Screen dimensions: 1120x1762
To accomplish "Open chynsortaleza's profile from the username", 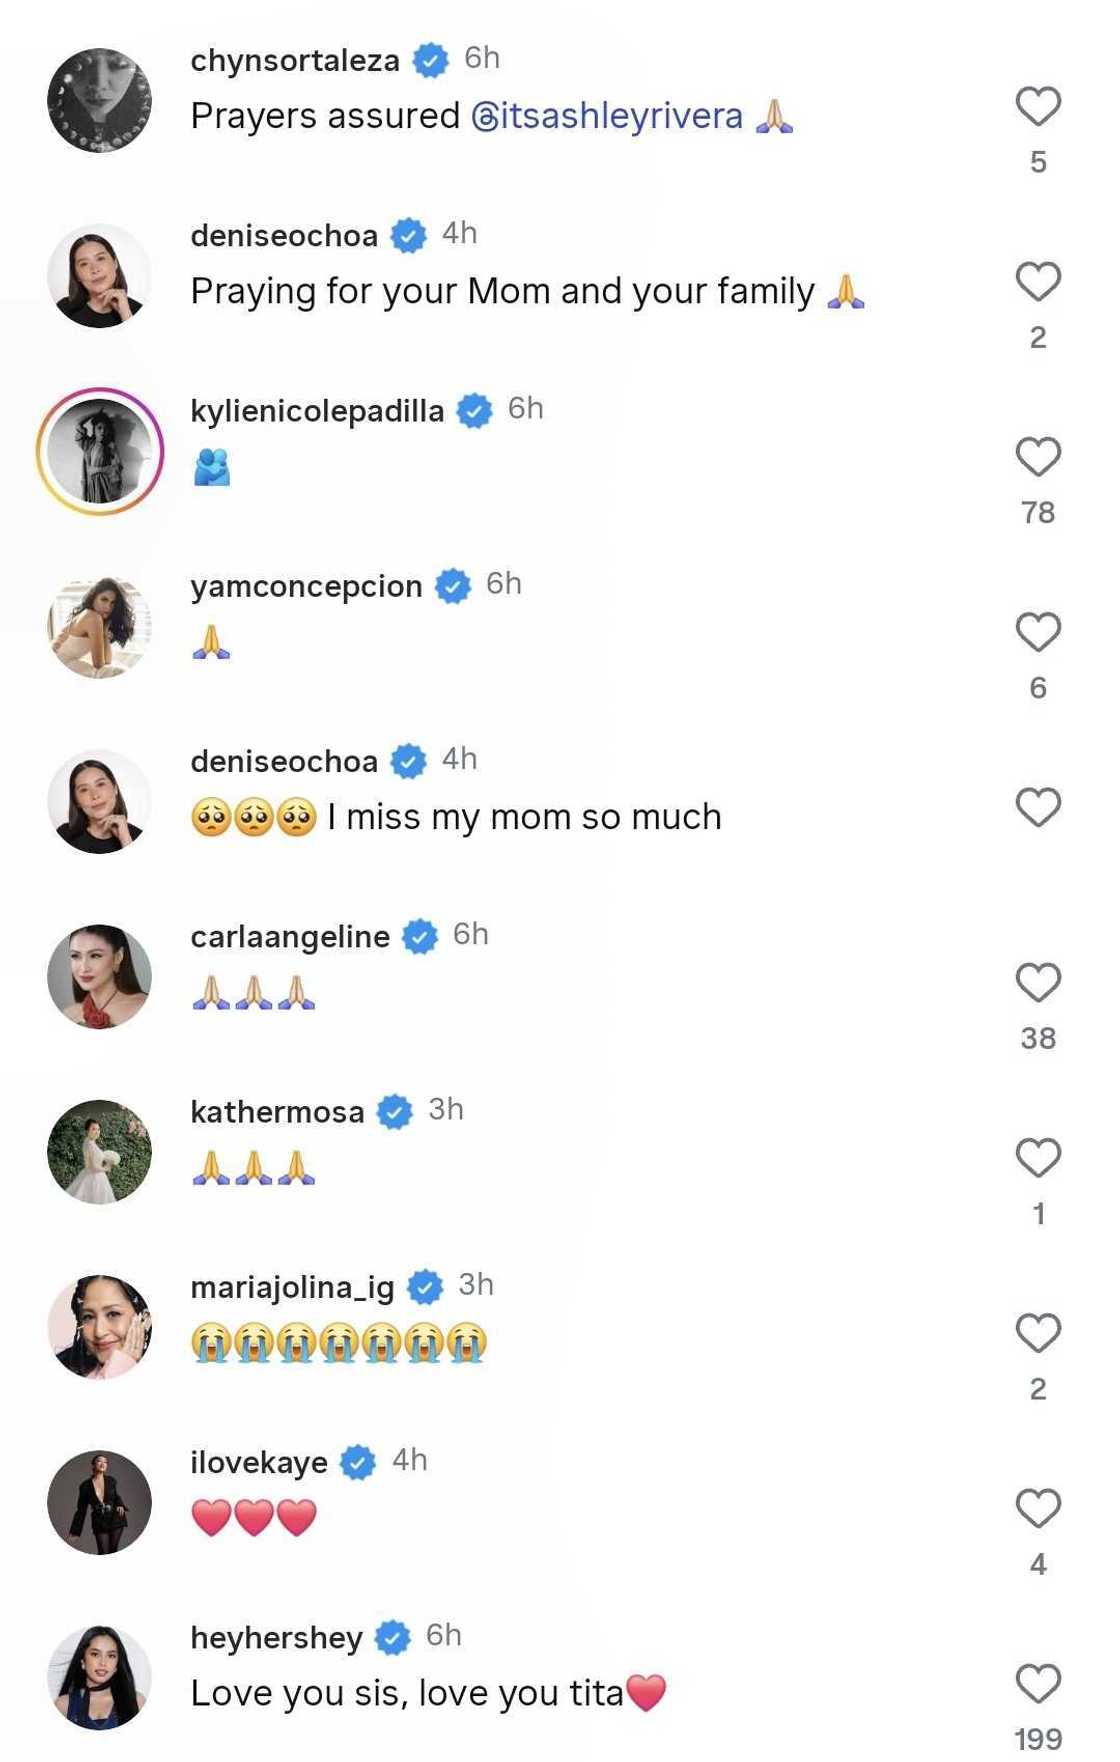I will (295, 59).
